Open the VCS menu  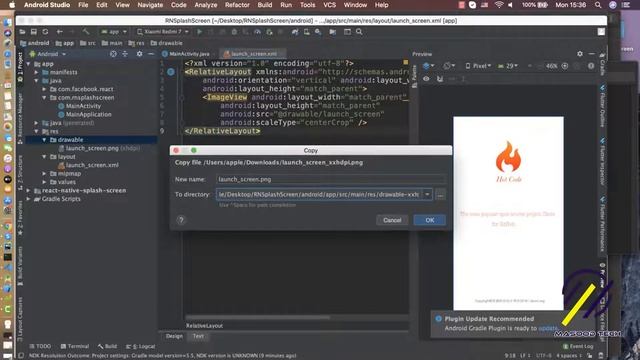tap(329, 5)
